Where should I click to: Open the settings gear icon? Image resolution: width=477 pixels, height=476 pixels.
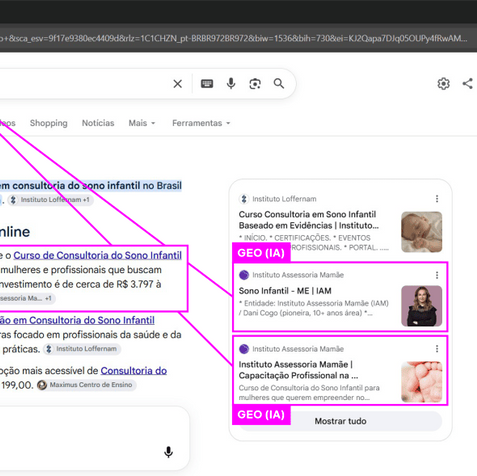pos(443,83)
